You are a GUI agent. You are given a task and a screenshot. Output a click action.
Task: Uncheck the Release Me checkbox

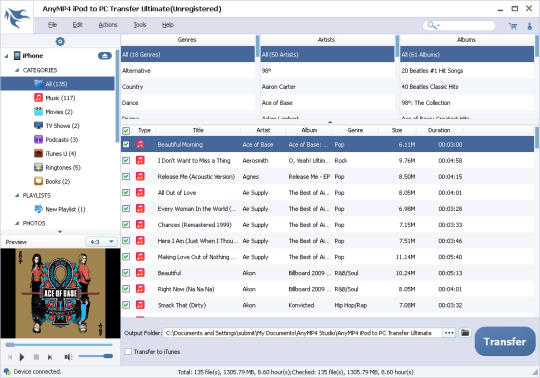126,176
